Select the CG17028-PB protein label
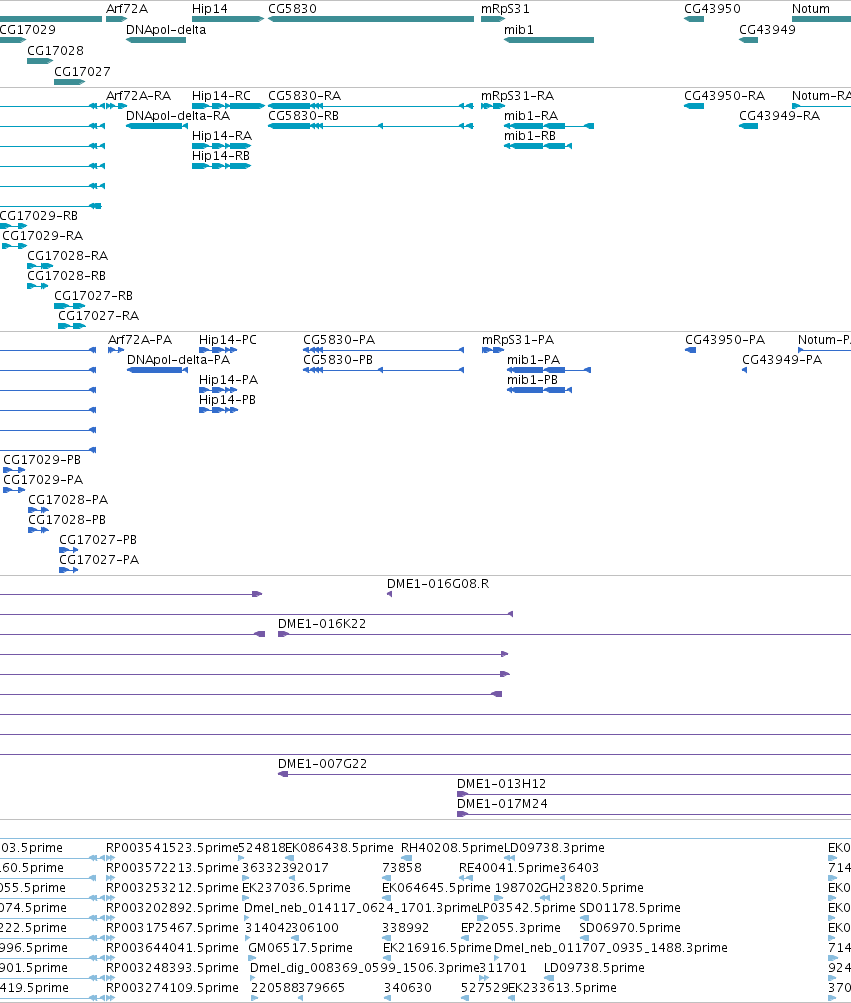This screenshot has width=851, height=1003. click(67, 520)
